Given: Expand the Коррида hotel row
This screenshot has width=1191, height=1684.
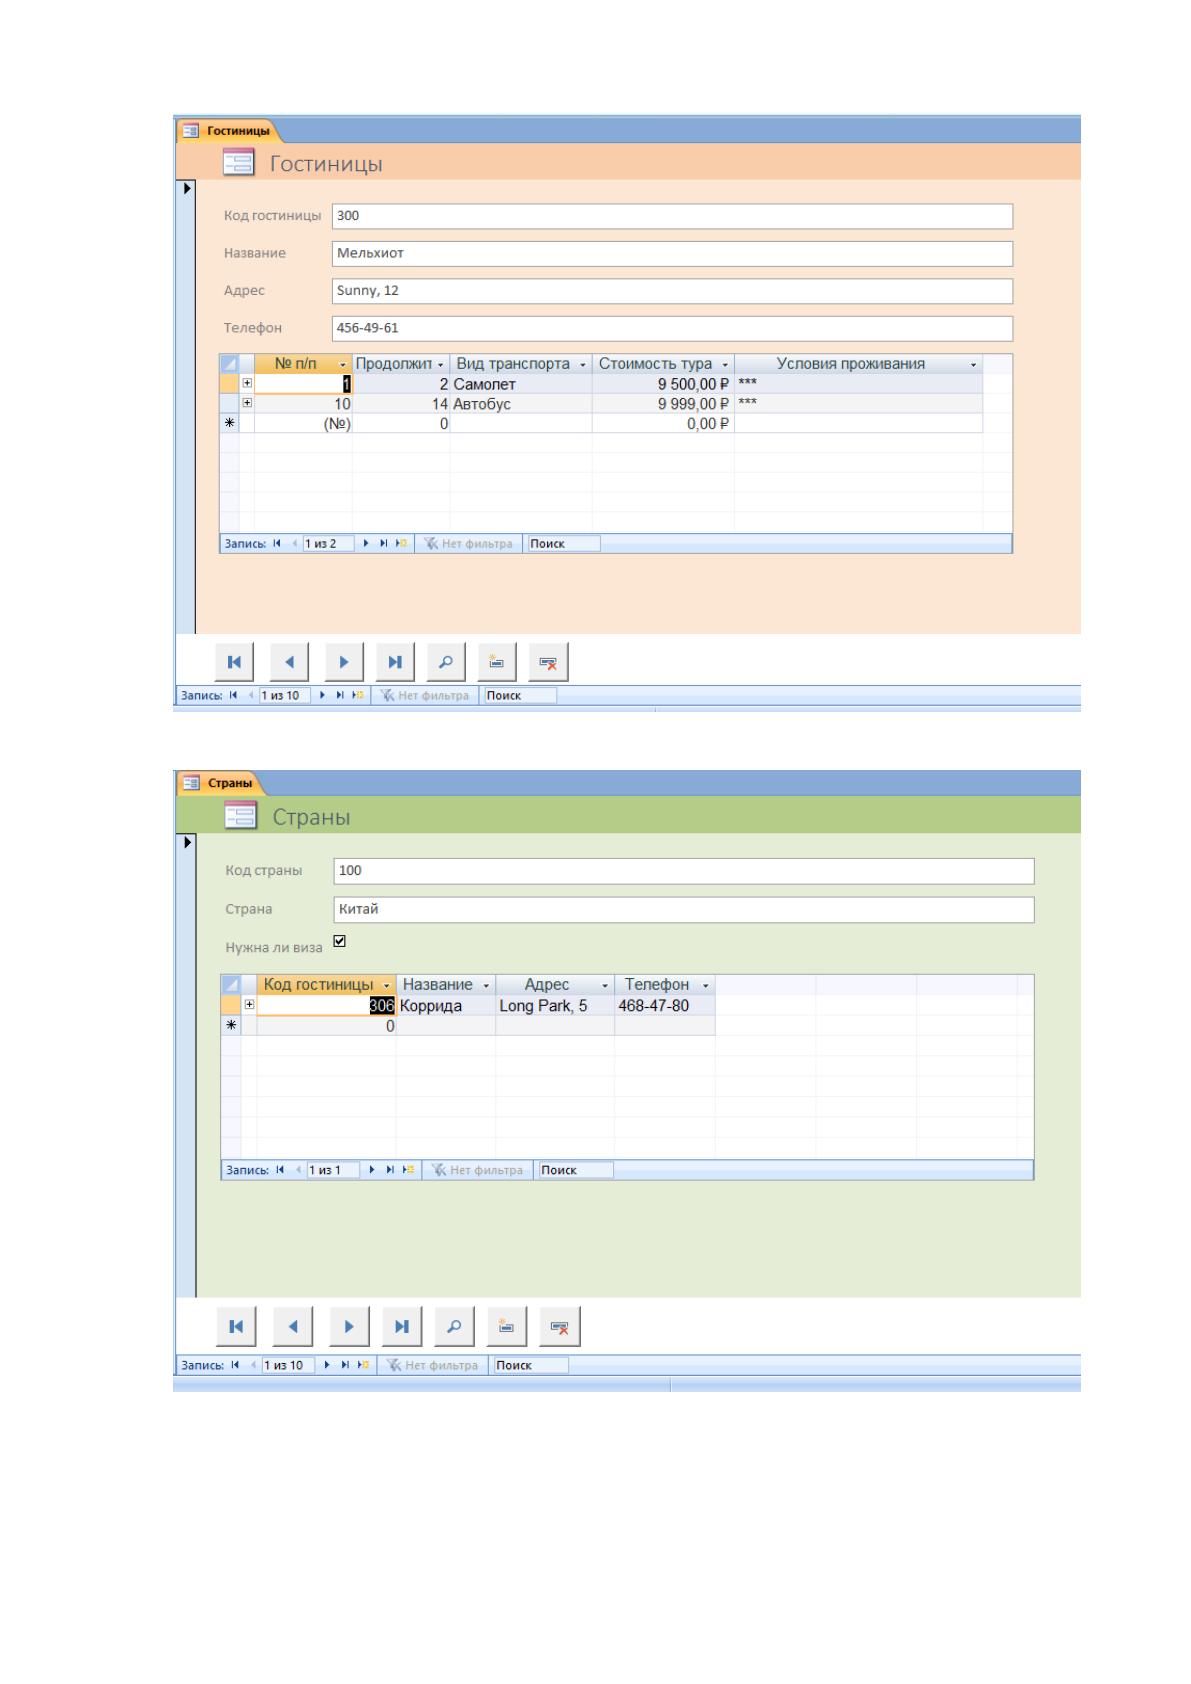Looking at the screenshot, I should (x=250, y=1005).
